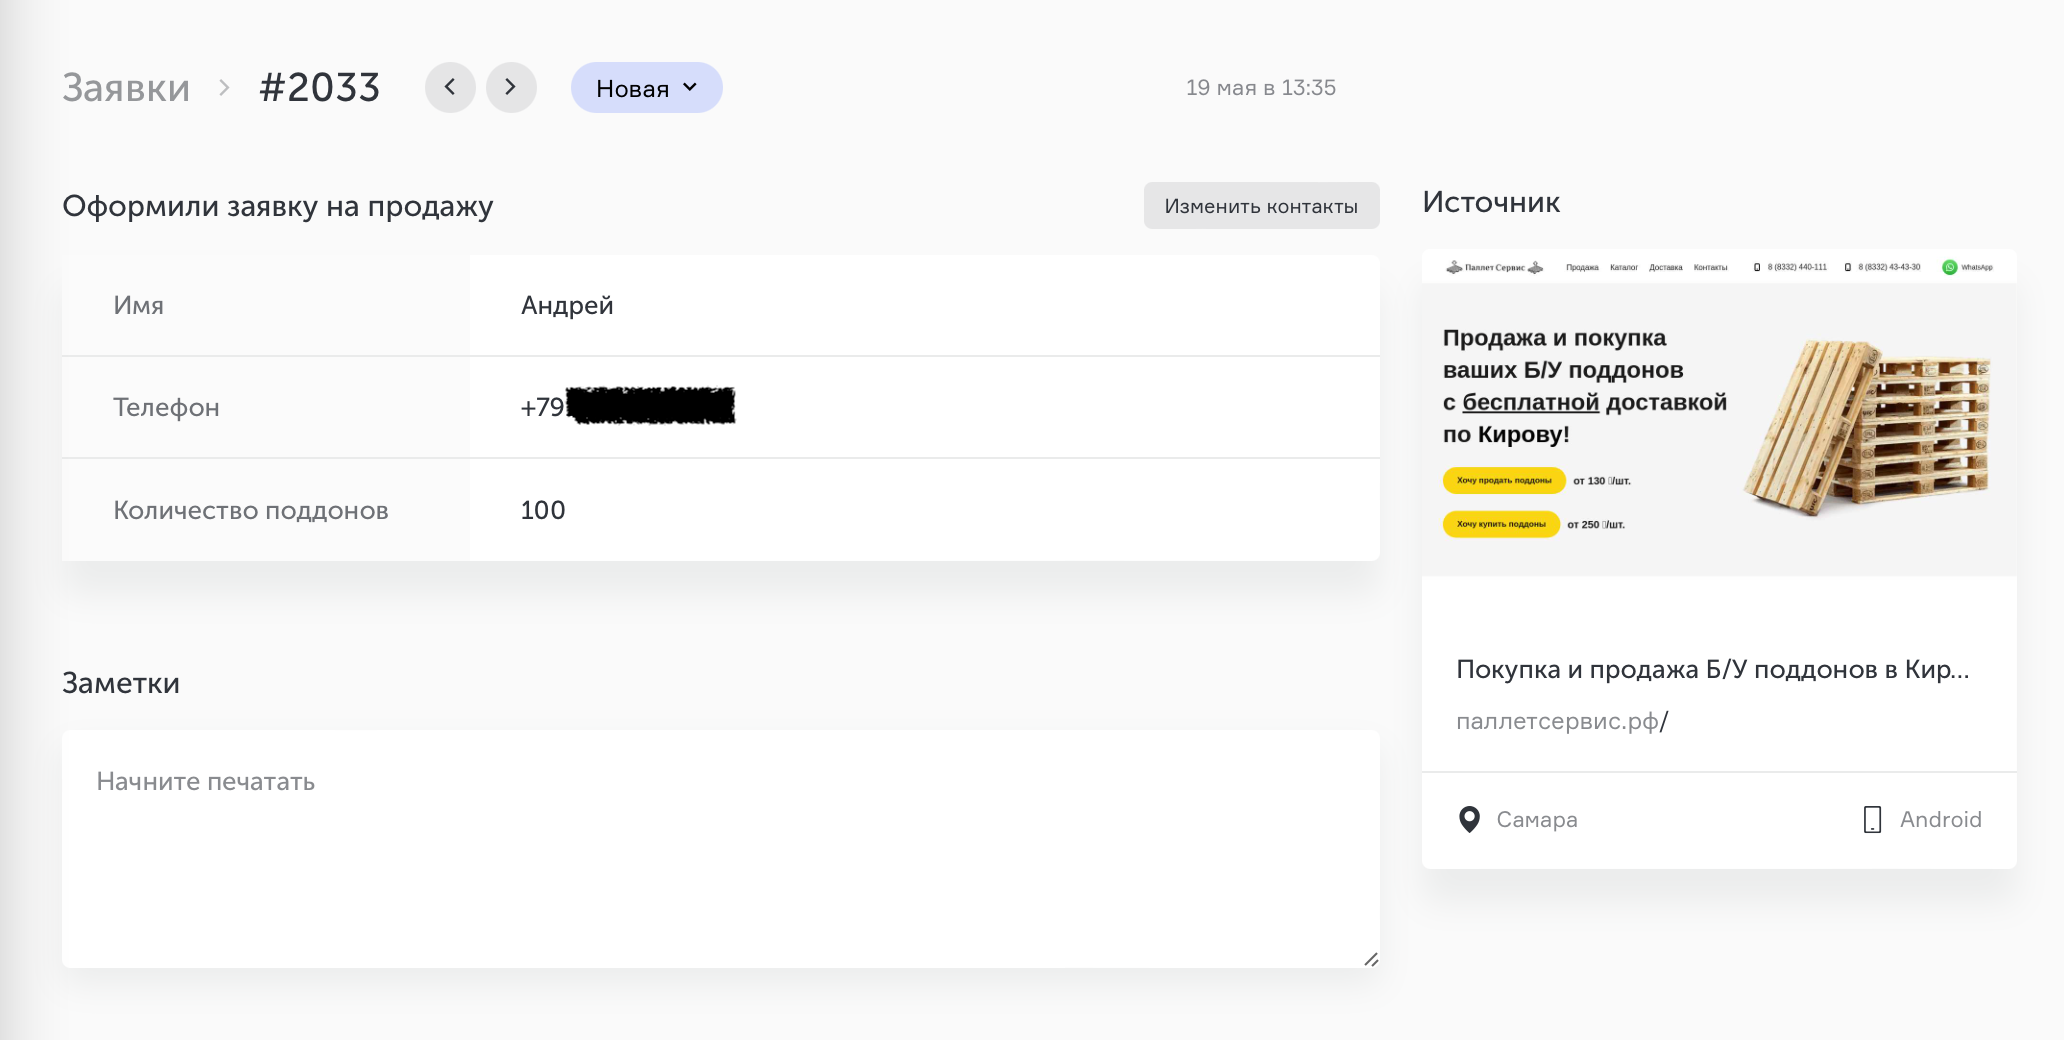Click the yellow Хочу купить поддоны button
Viewport: 2064px width, 1040px height.
click(1501, 524)
